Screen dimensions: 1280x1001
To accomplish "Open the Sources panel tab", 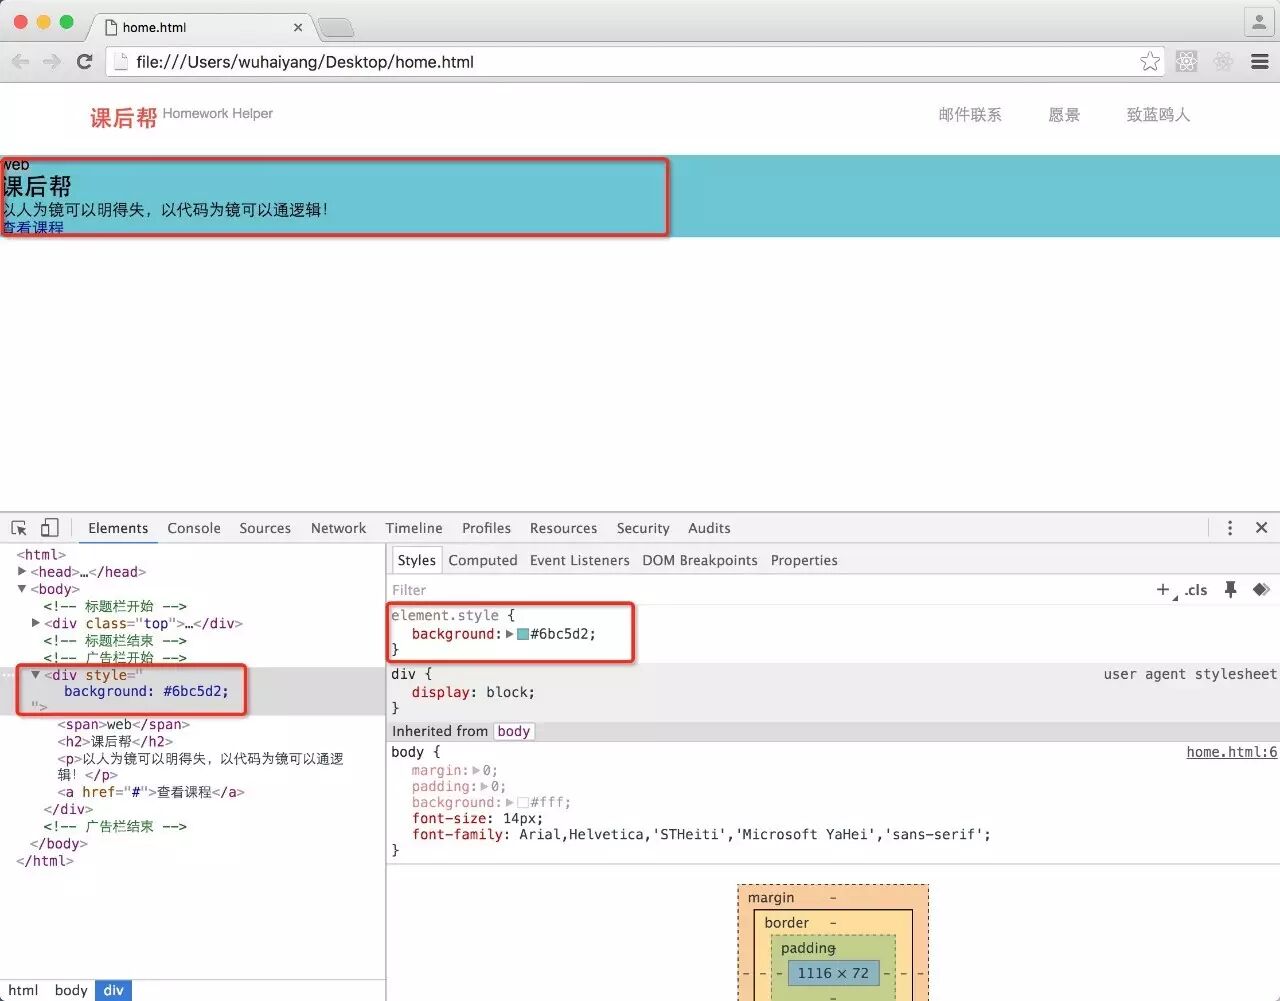I will [x=265, y=528].
